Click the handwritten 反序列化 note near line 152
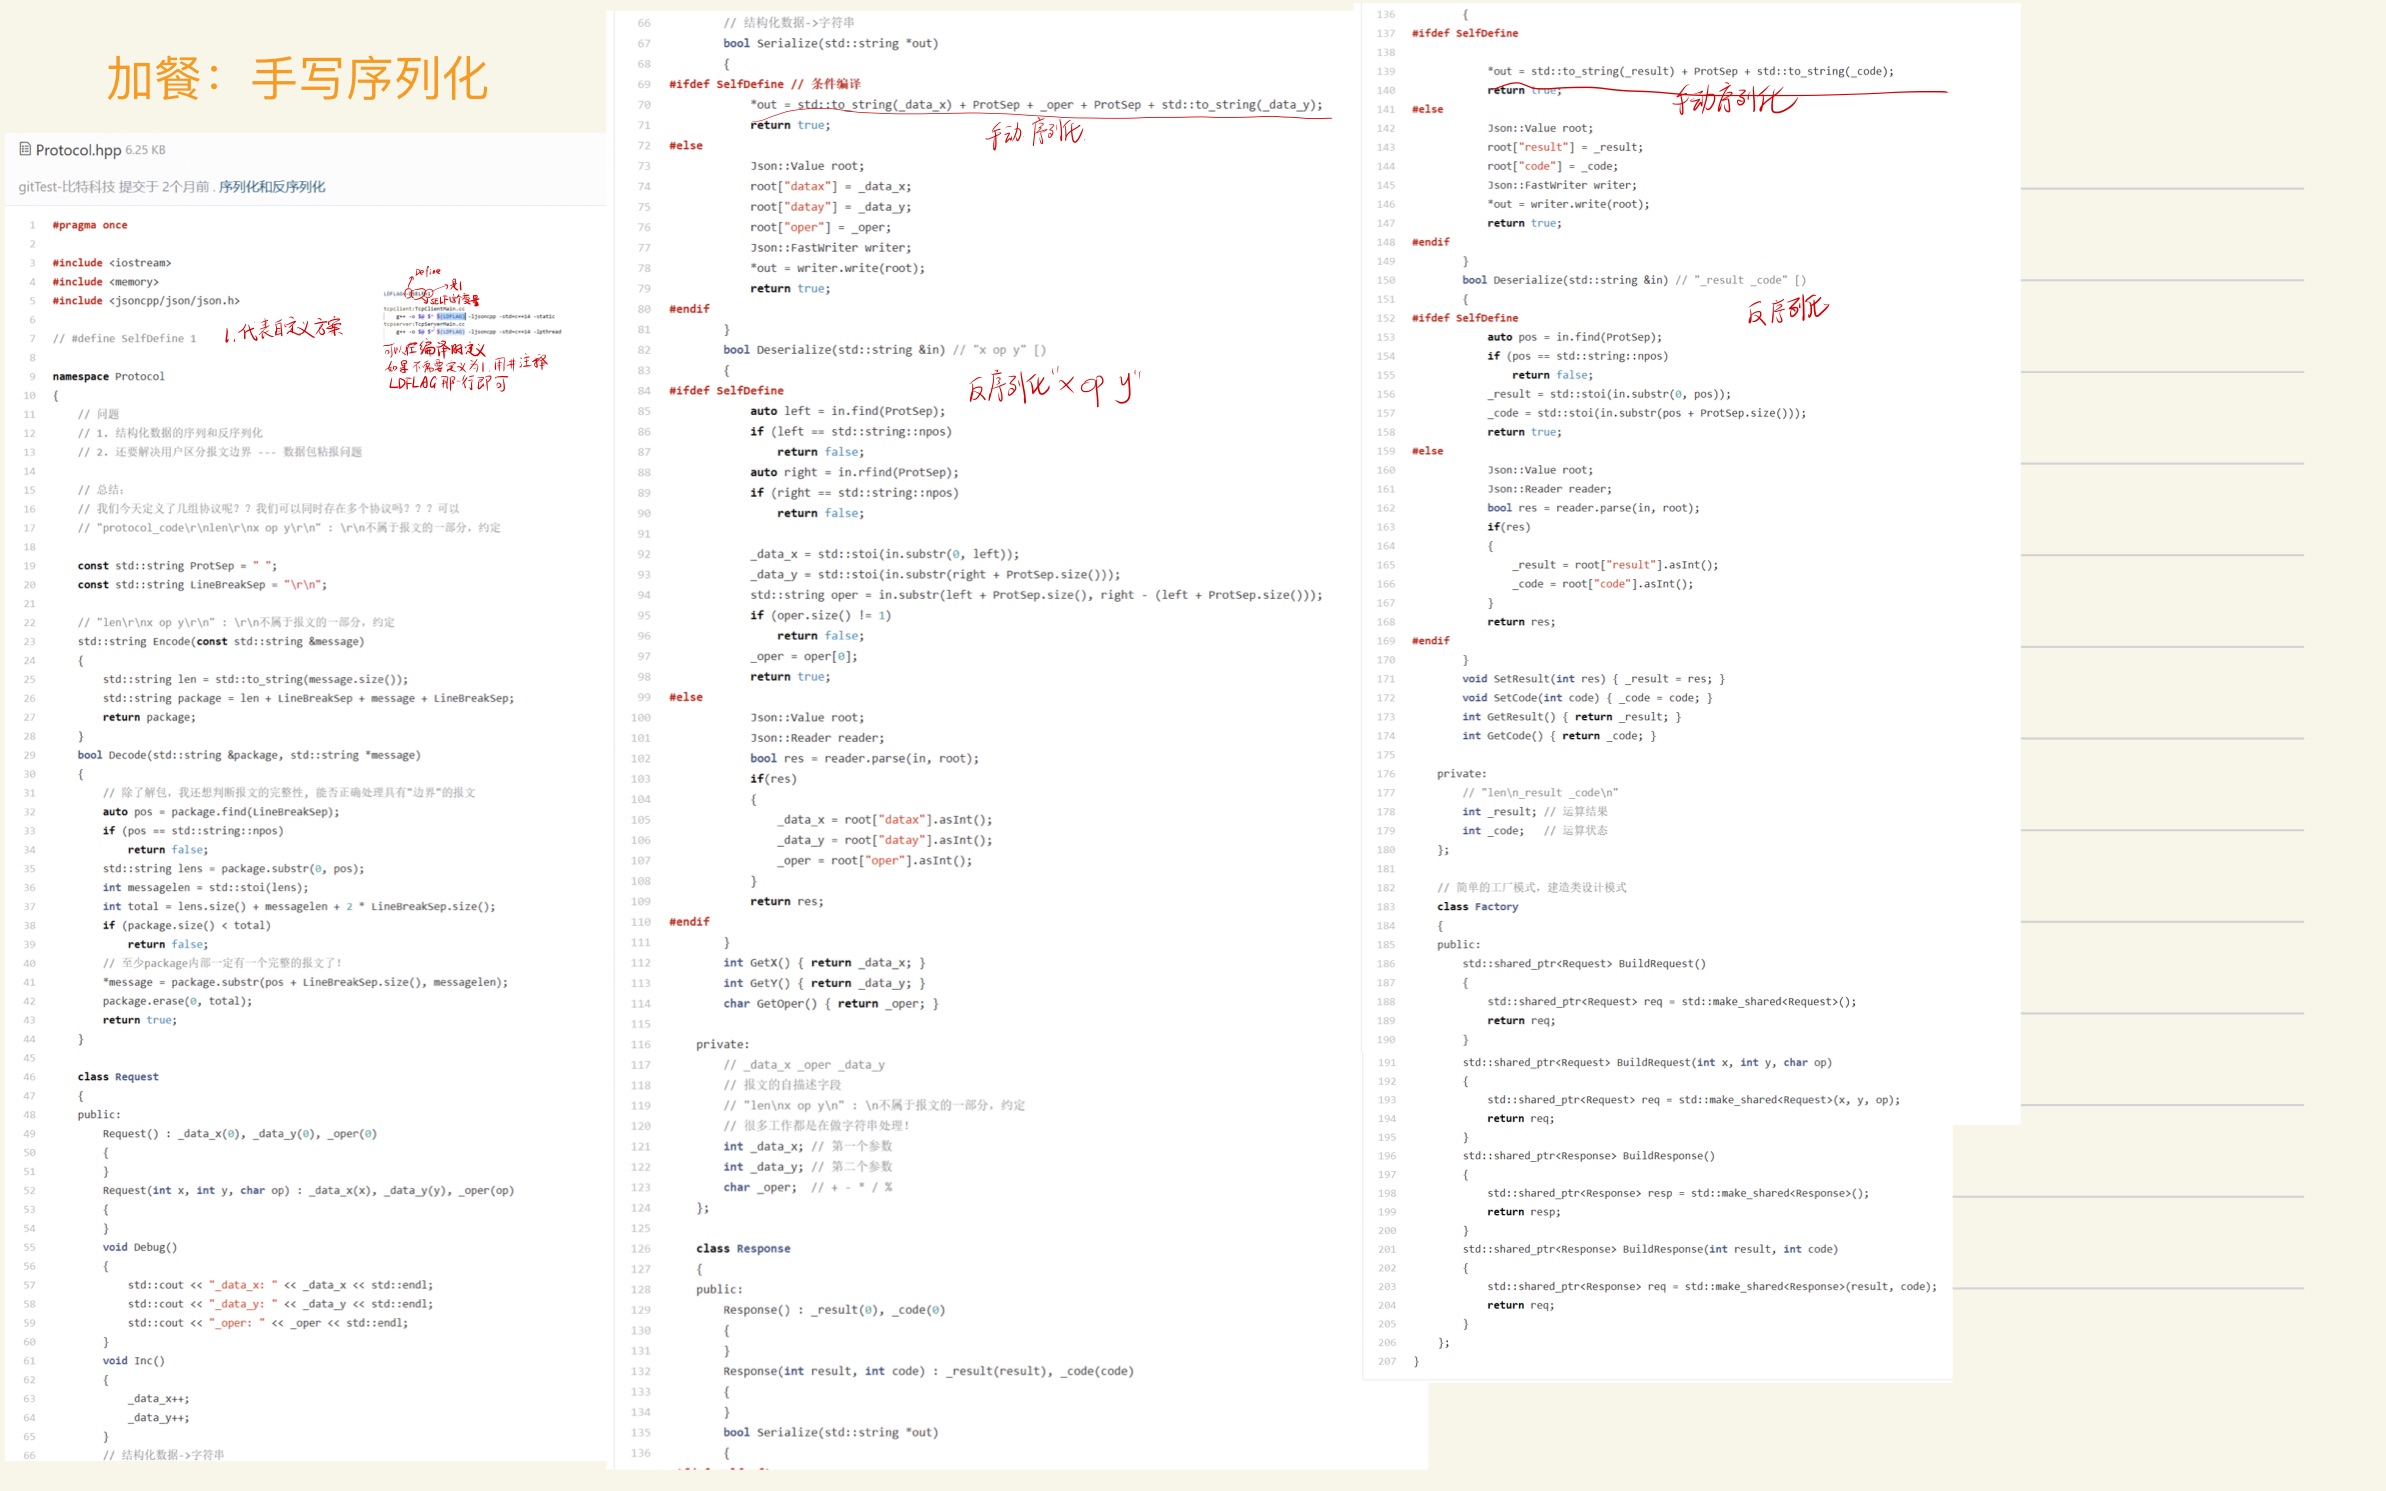Image resolution: width=2386 pixels, height=1491 pixels. click(1787, 311)
